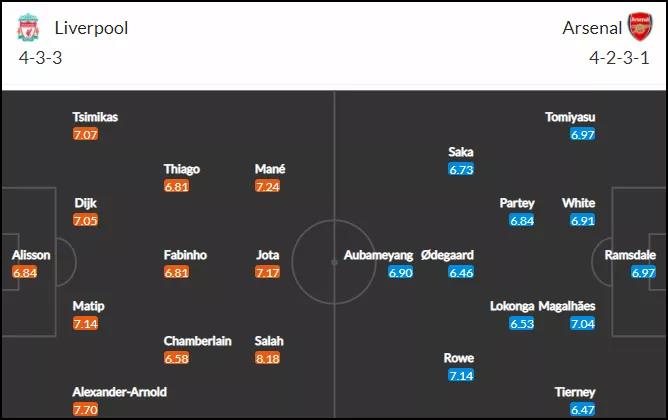Viewport: 668px width, 420px height.
Task: Select Mané's 7.24 rating badge
Action: click(268, 186)
